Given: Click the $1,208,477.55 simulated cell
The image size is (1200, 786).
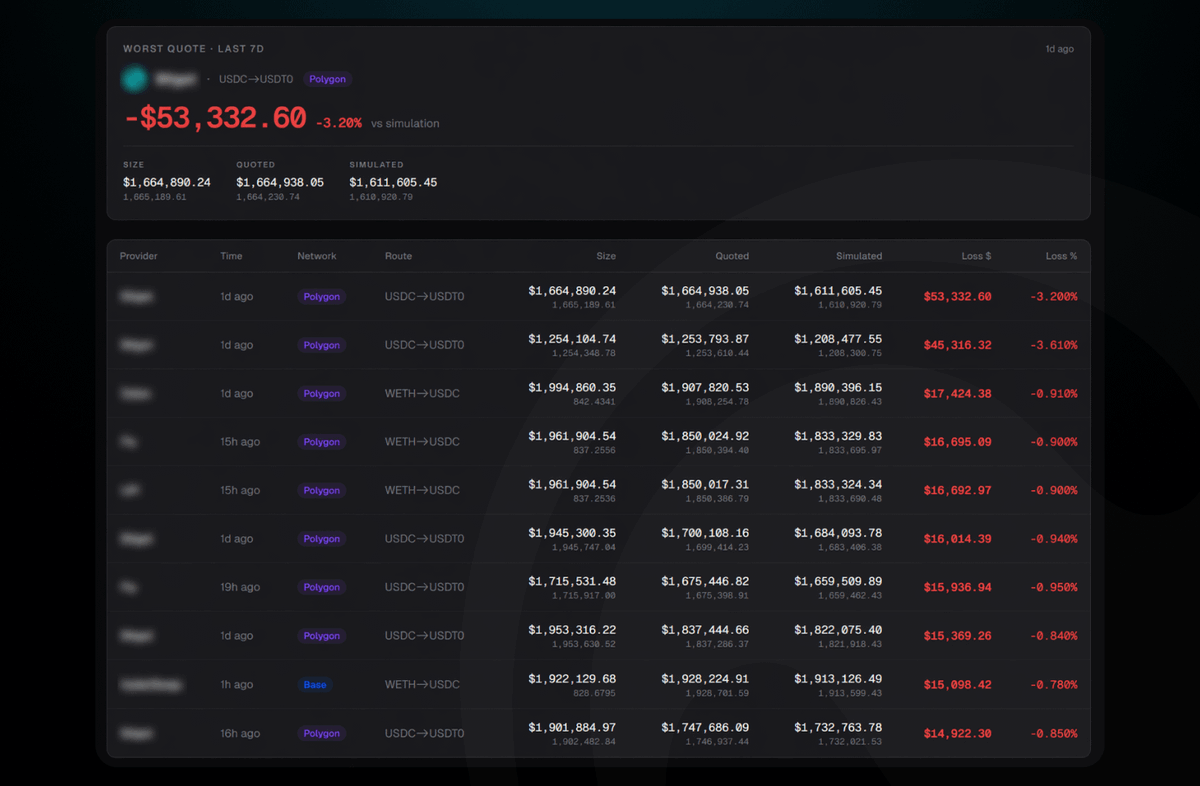Looking at the screenshot, I should 838,339.
